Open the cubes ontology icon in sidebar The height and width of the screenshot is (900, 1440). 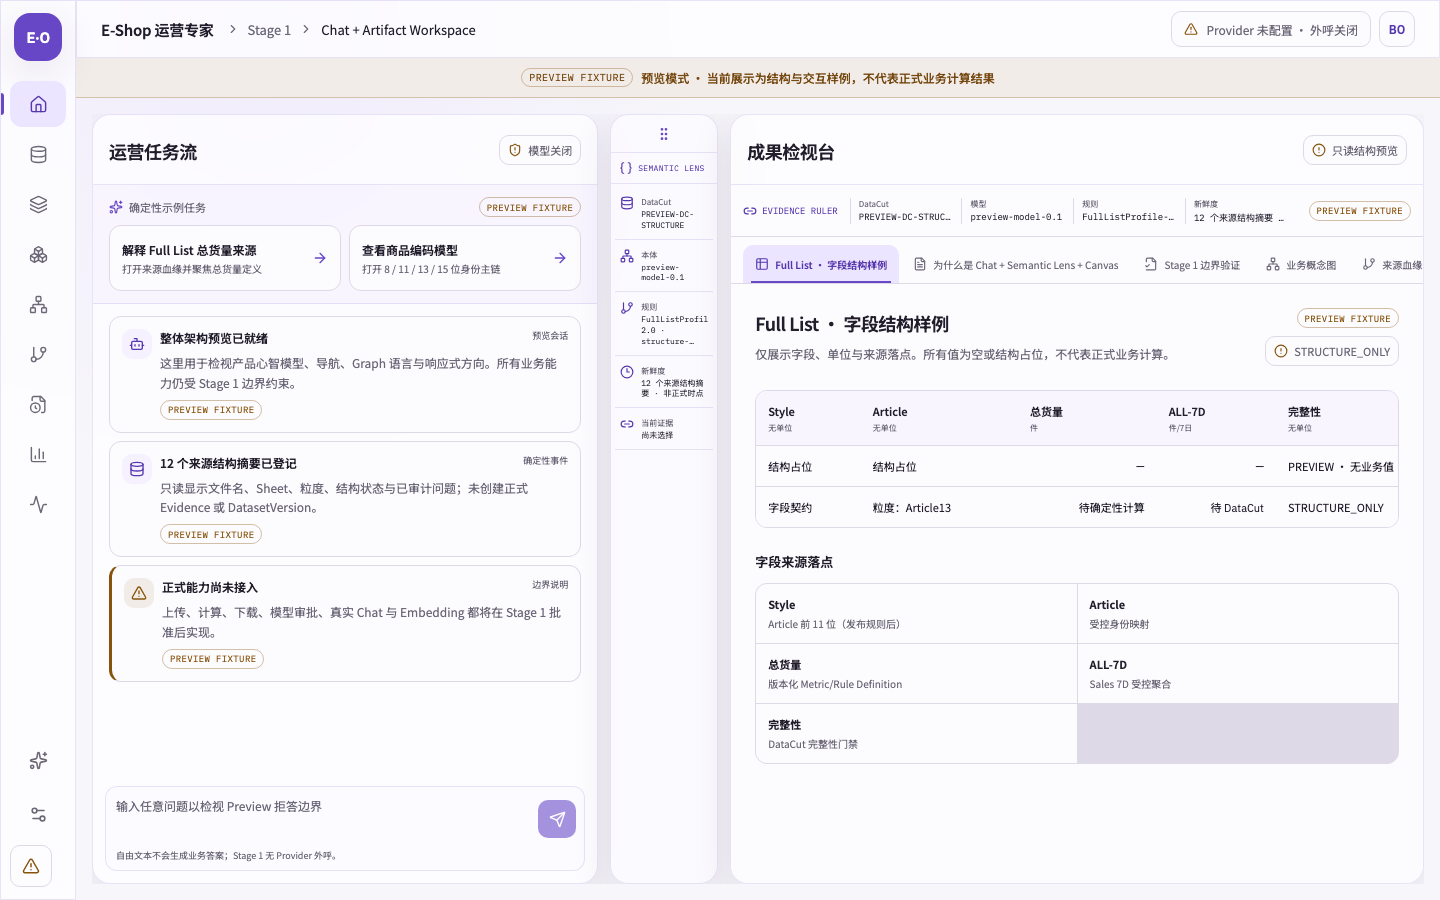click(38, 254)
